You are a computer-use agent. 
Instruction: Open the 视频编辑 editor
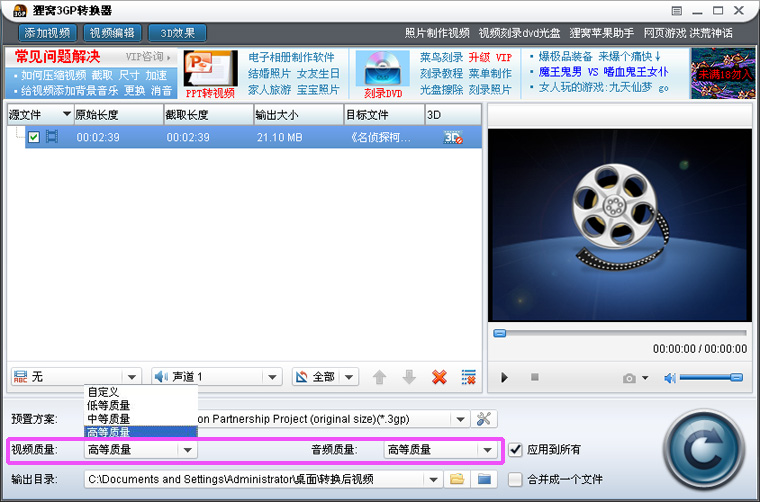pyautogui.click(x=112, y=33)
